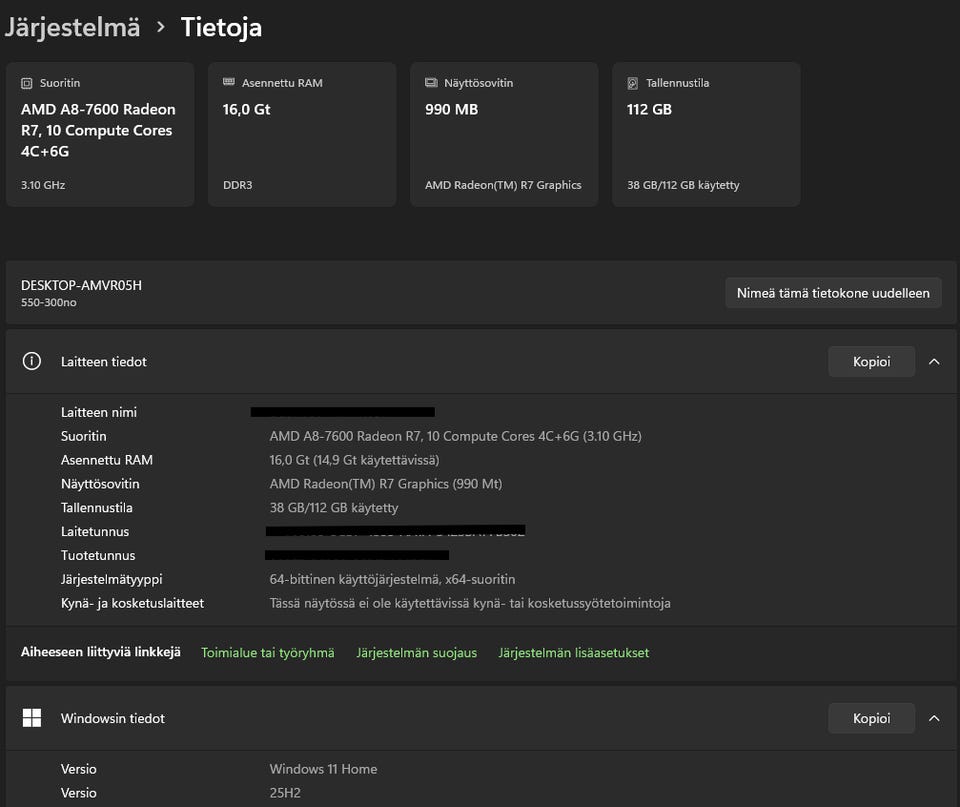Select the Kynä- ja kosketuslaitteet value text

(470, 603)
